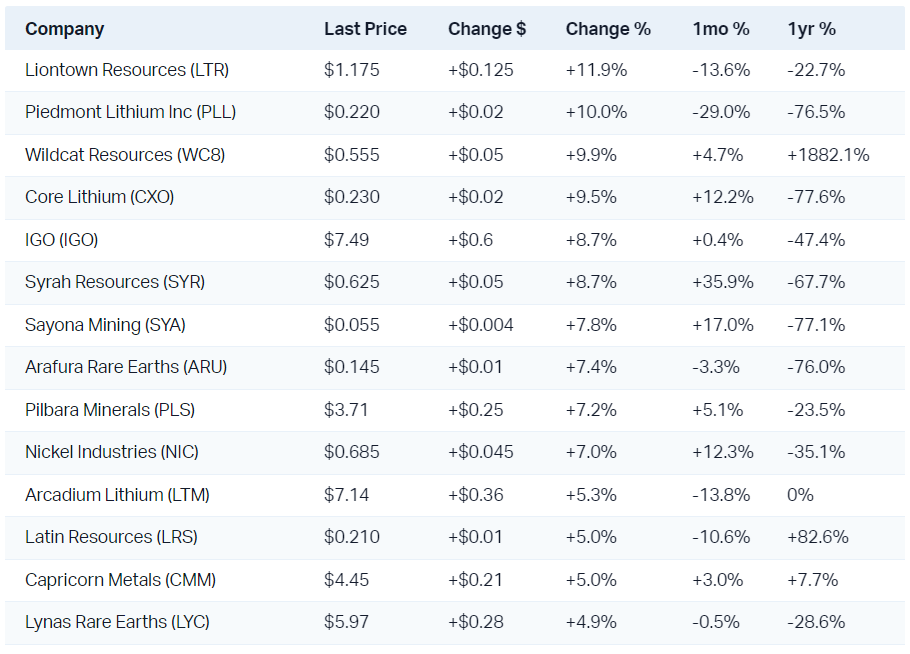
Task: Sort by Change % column header
Action: (x=608, y=29)
